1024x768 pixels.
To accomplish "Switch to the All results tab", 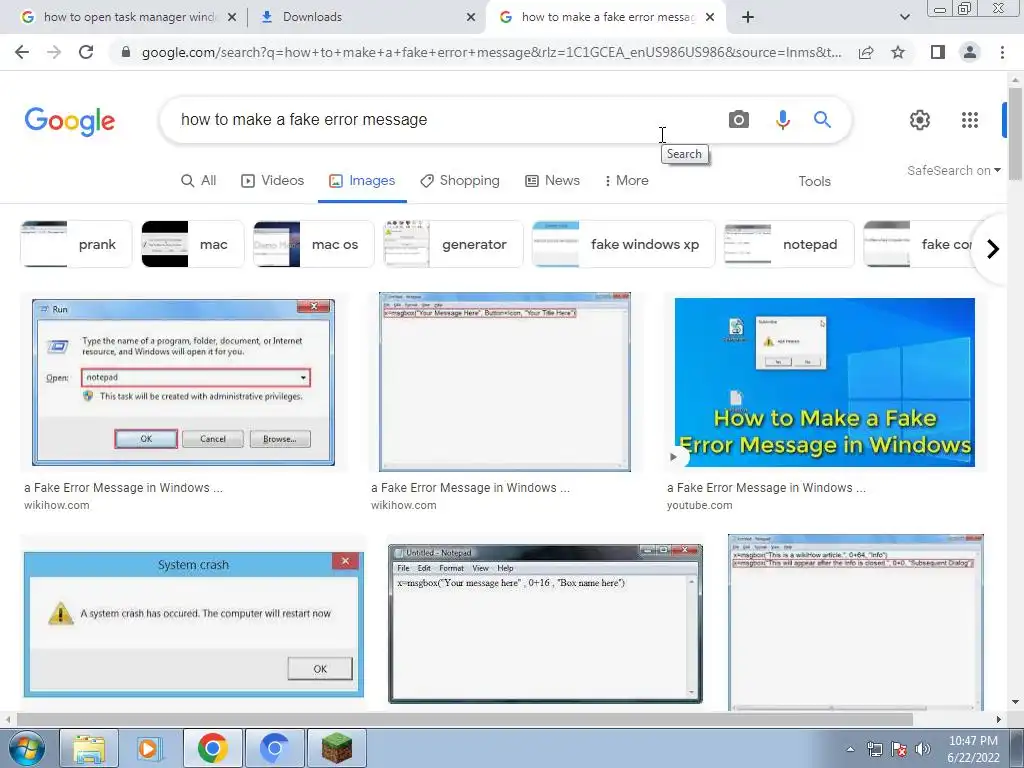I will 199,181.
